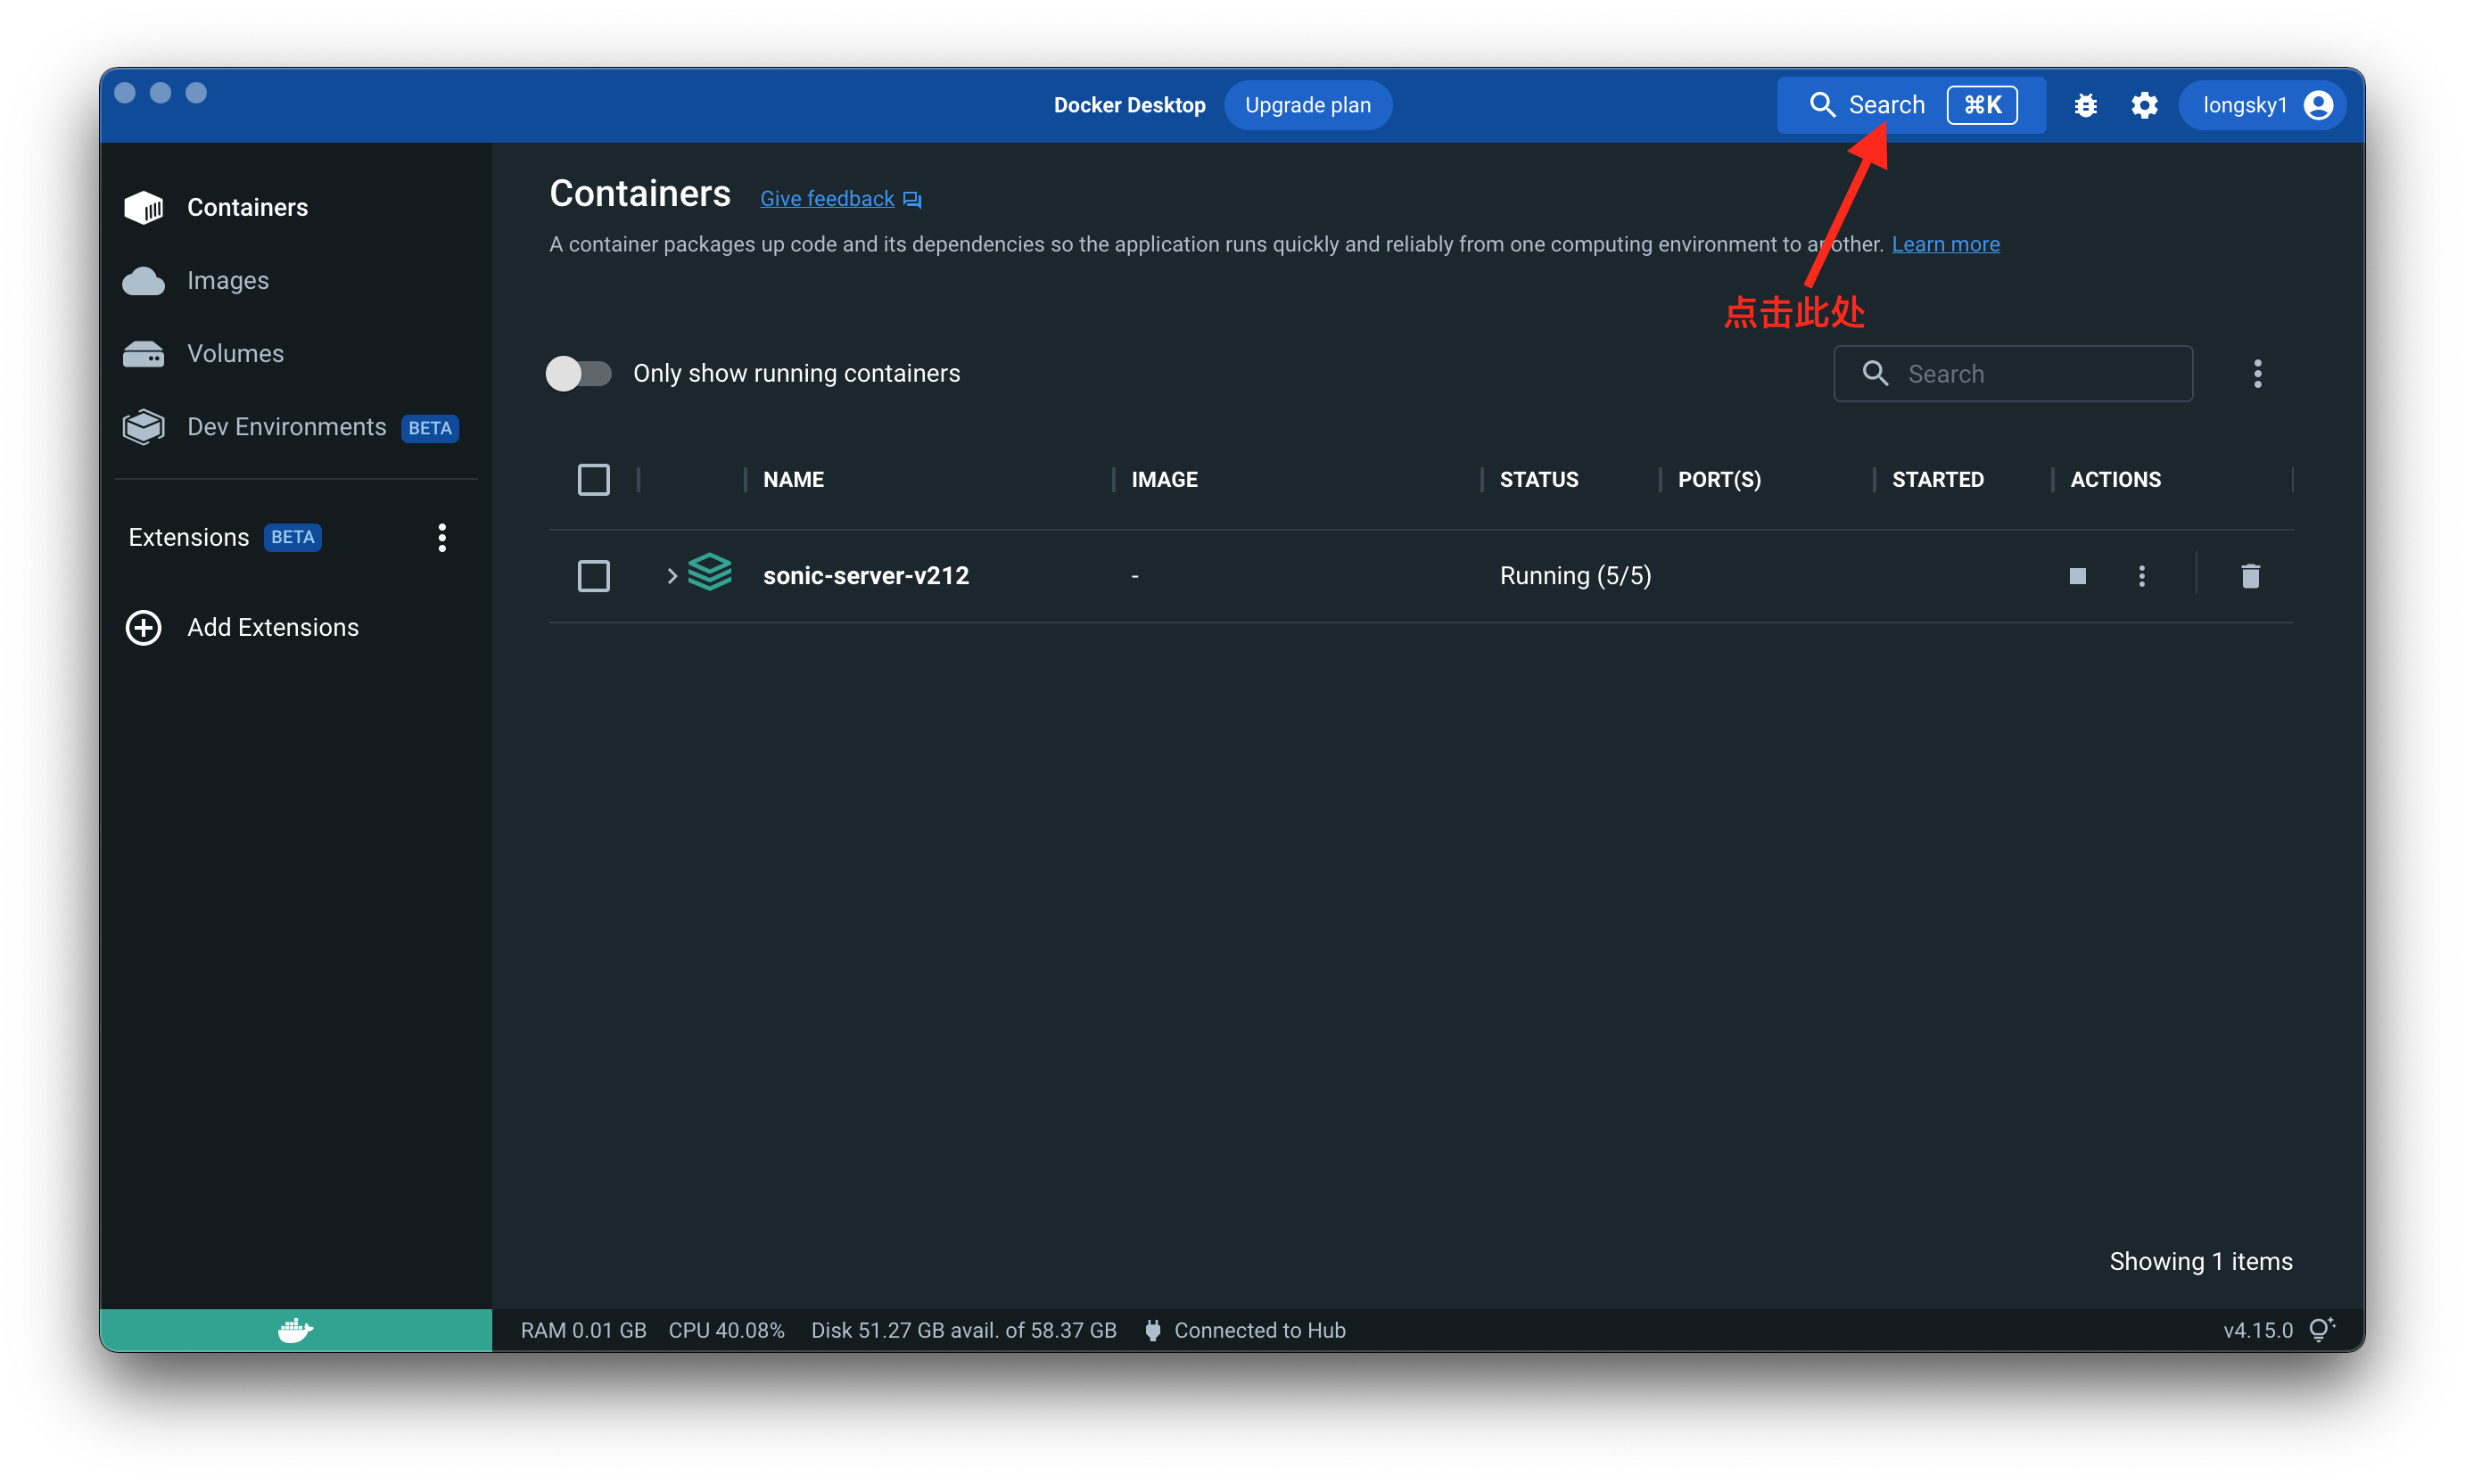
Task: Click the sonic-server-v212 compose stack icon
Action: tap(710, 573)
